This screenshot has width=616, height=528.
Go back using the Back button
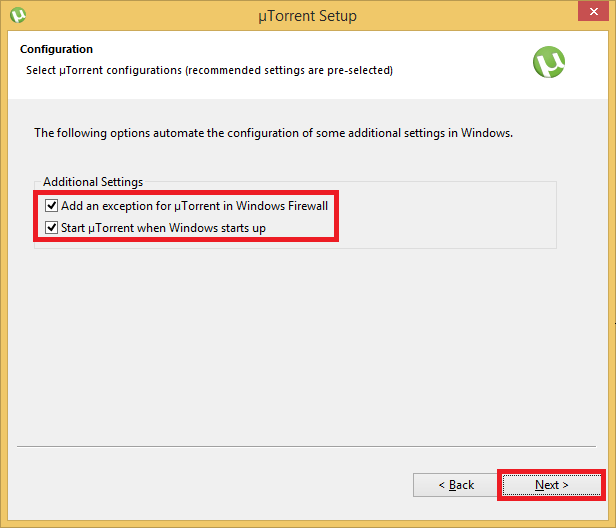pyautogui.click(x=455, y=485)
